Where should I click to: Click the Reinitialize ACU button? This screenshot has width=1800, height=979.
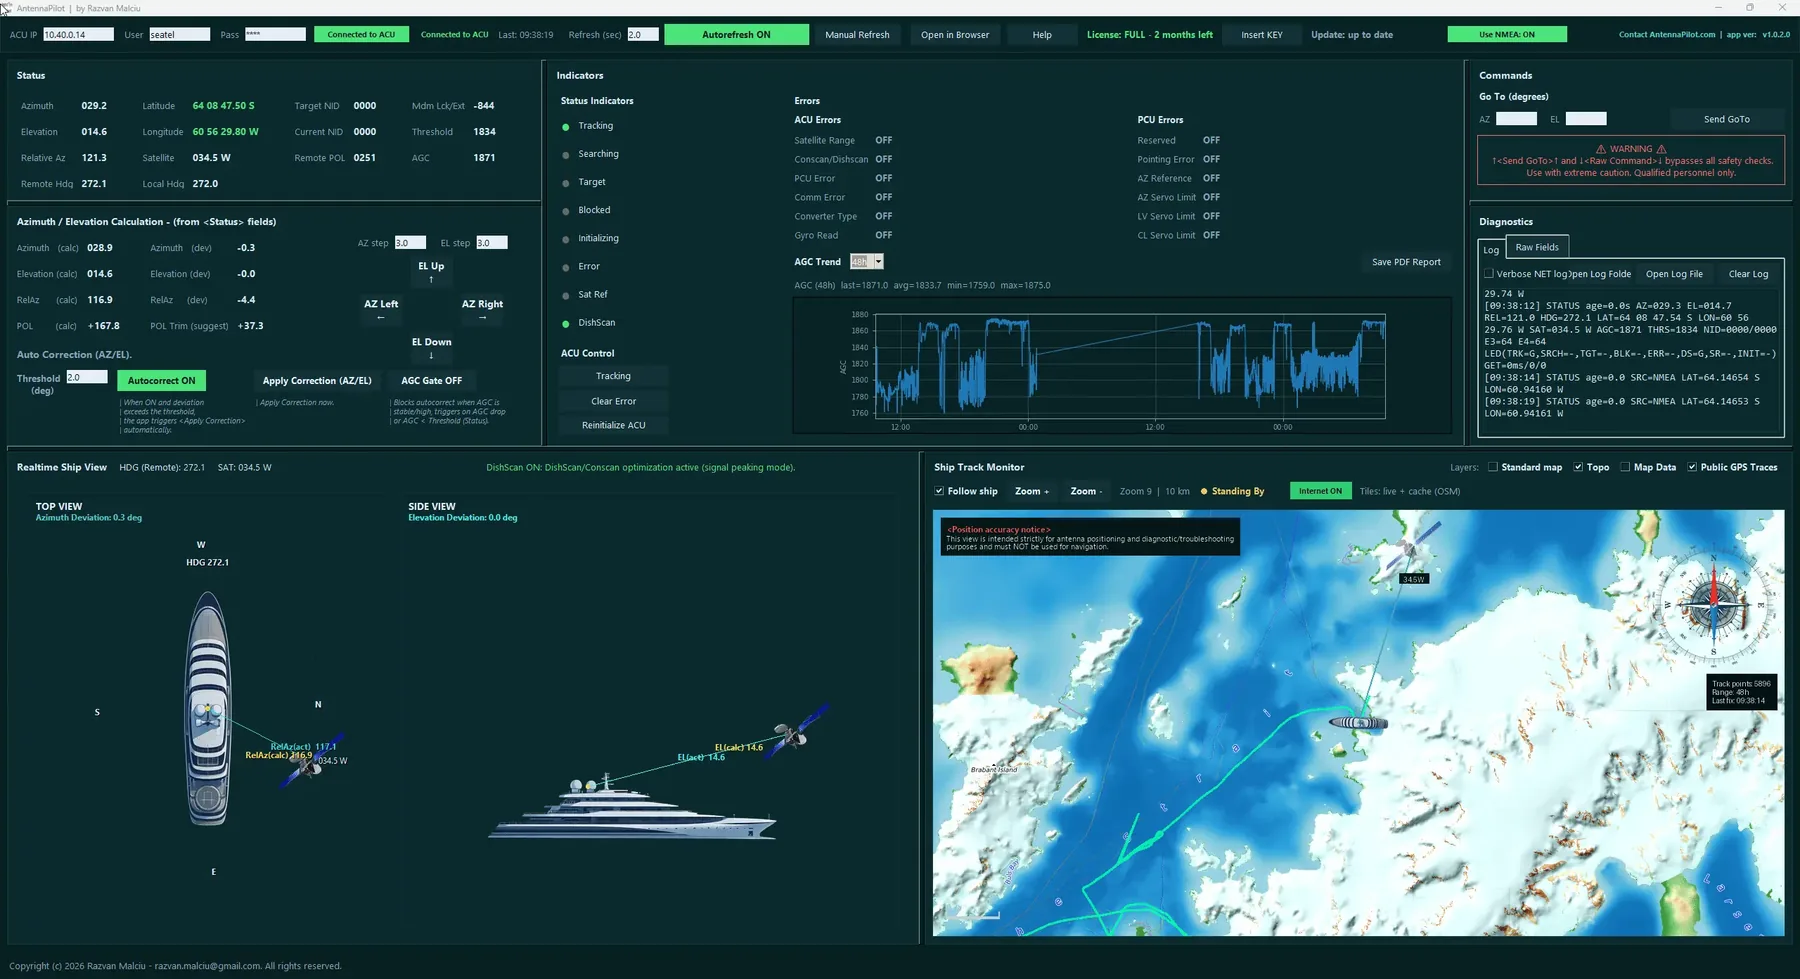pos(614,426)
